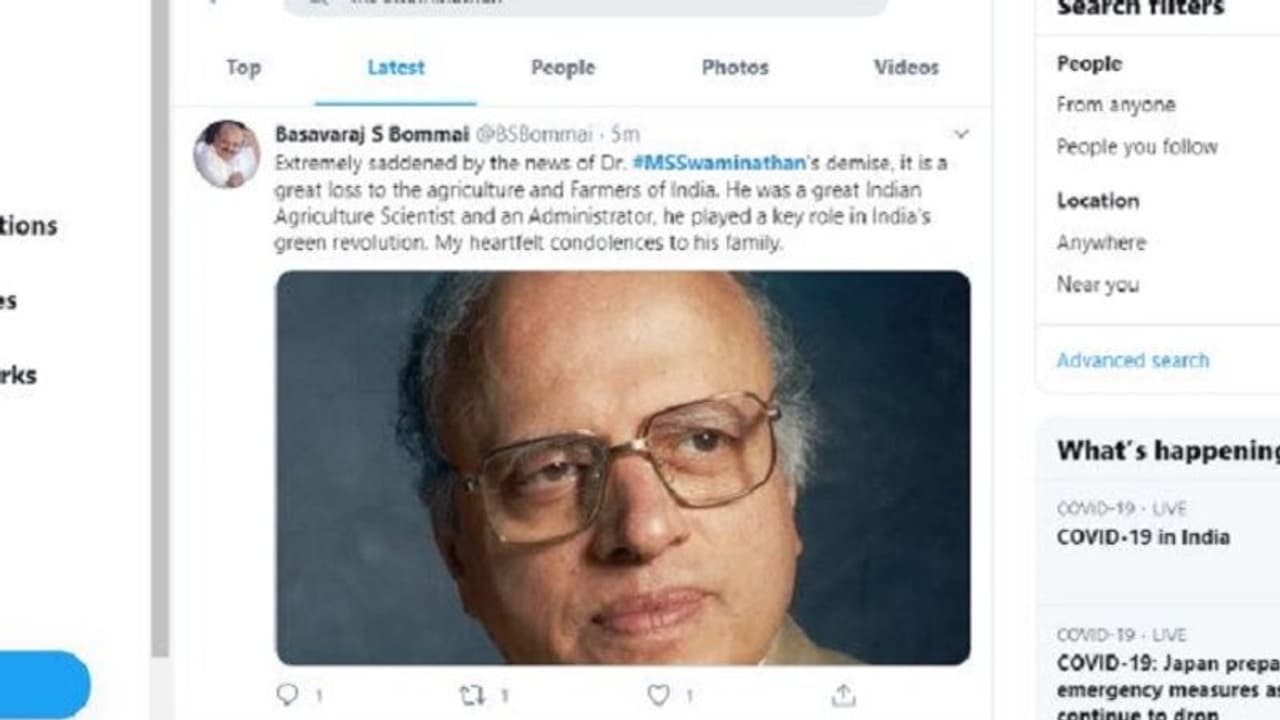
Task: Like the tweet with the heart icon
Action: point(658,694)
